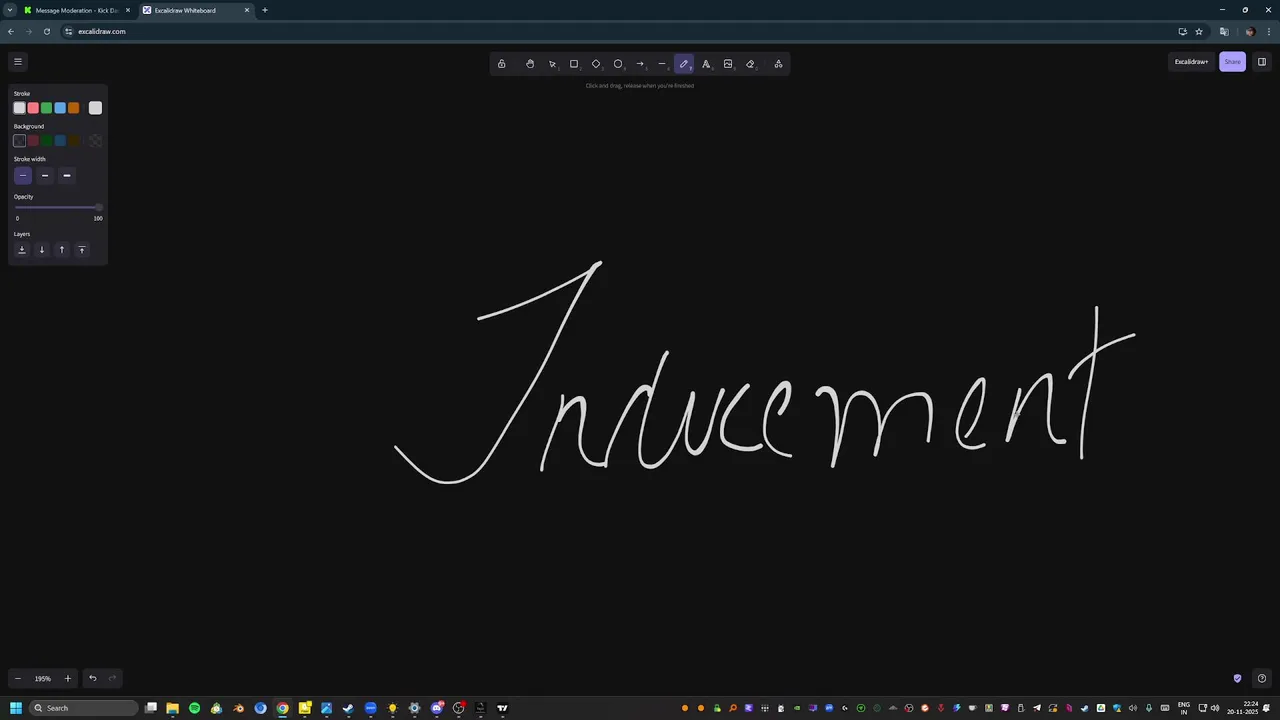This screenshot has width=1280, height=720.
Task: Select thin stroke width option
Action: [x=23, y=176]
